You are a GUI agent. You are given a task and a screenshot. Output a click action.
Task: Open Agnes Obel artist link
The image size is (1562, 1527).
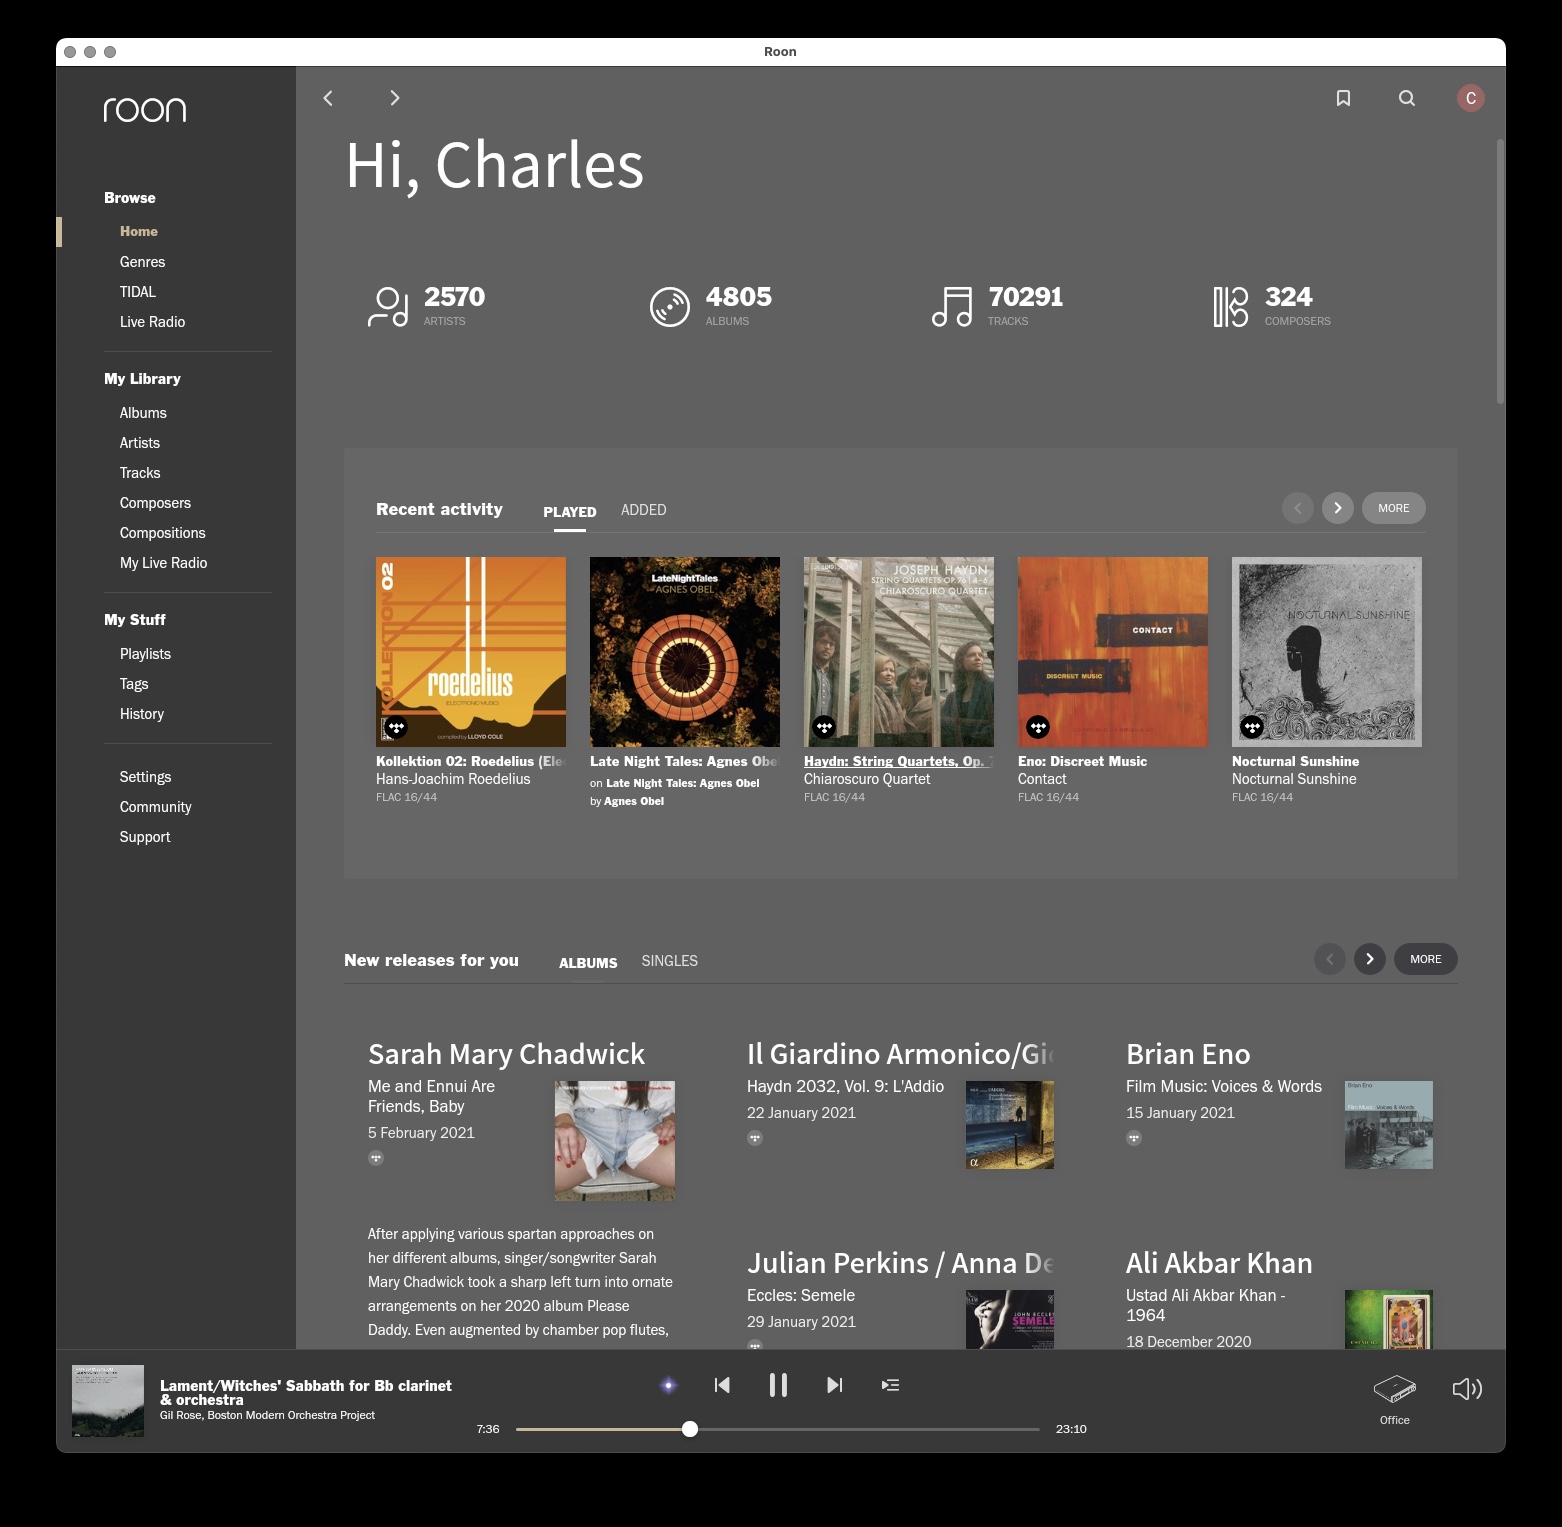(634, 801)
